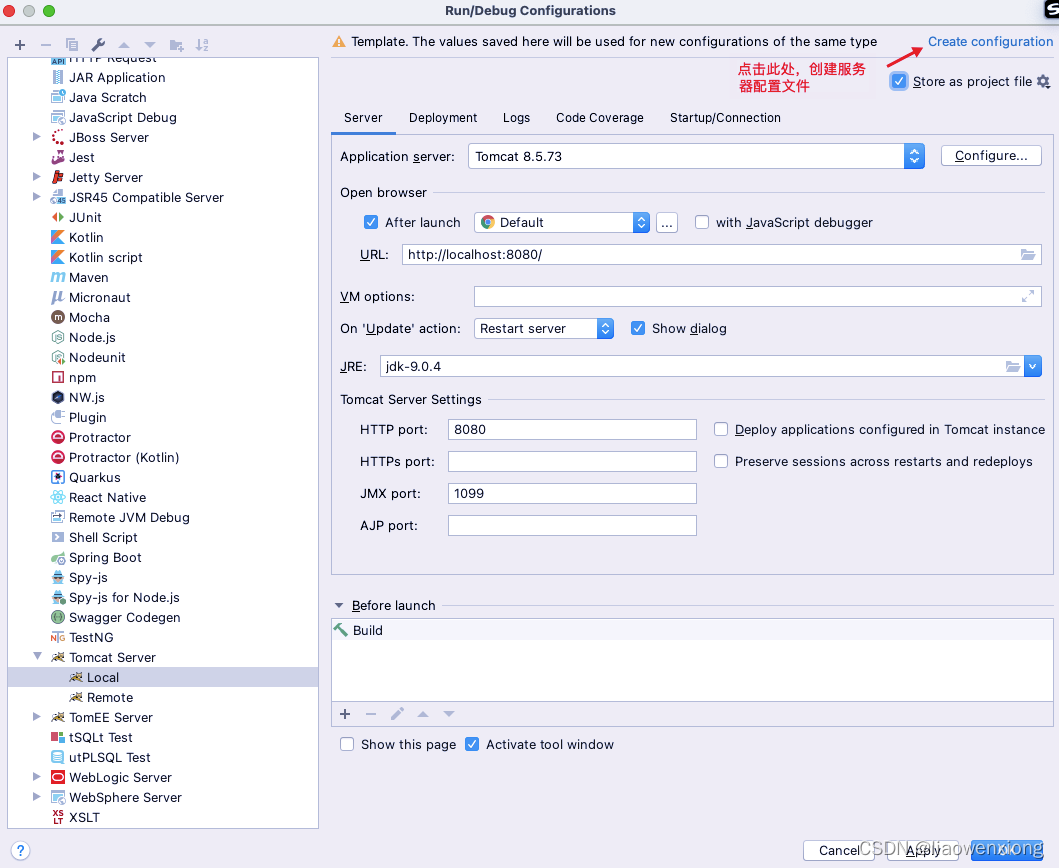Image resolution: width=1059 pixels, height=868 pixels.
Task: Collapse the Before launch section
Action: click(x=339, y=606)
